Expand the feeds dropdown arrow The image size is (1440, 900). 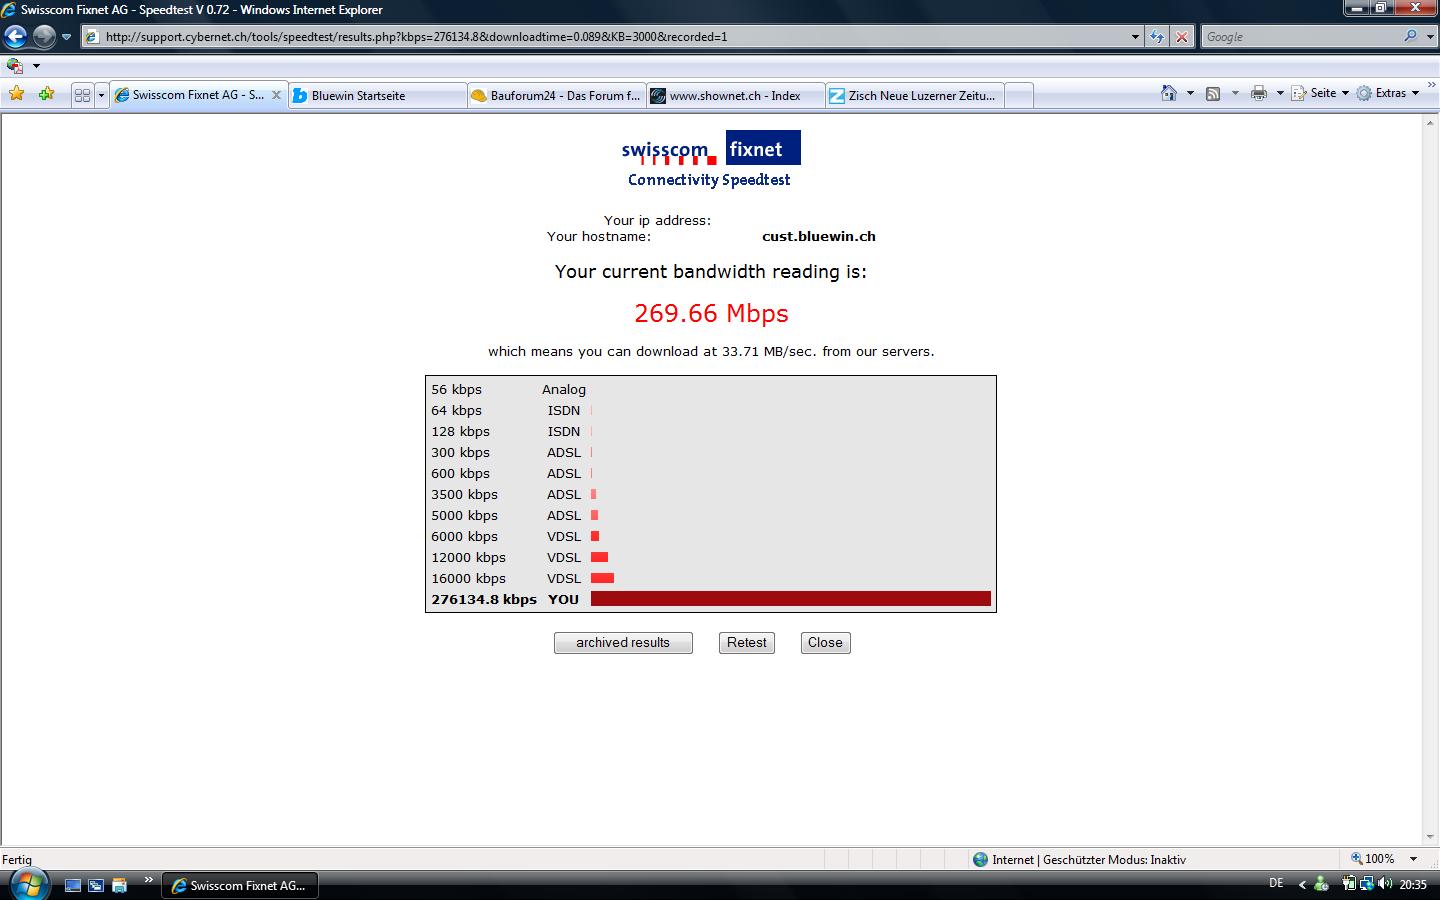[1235, 93]
